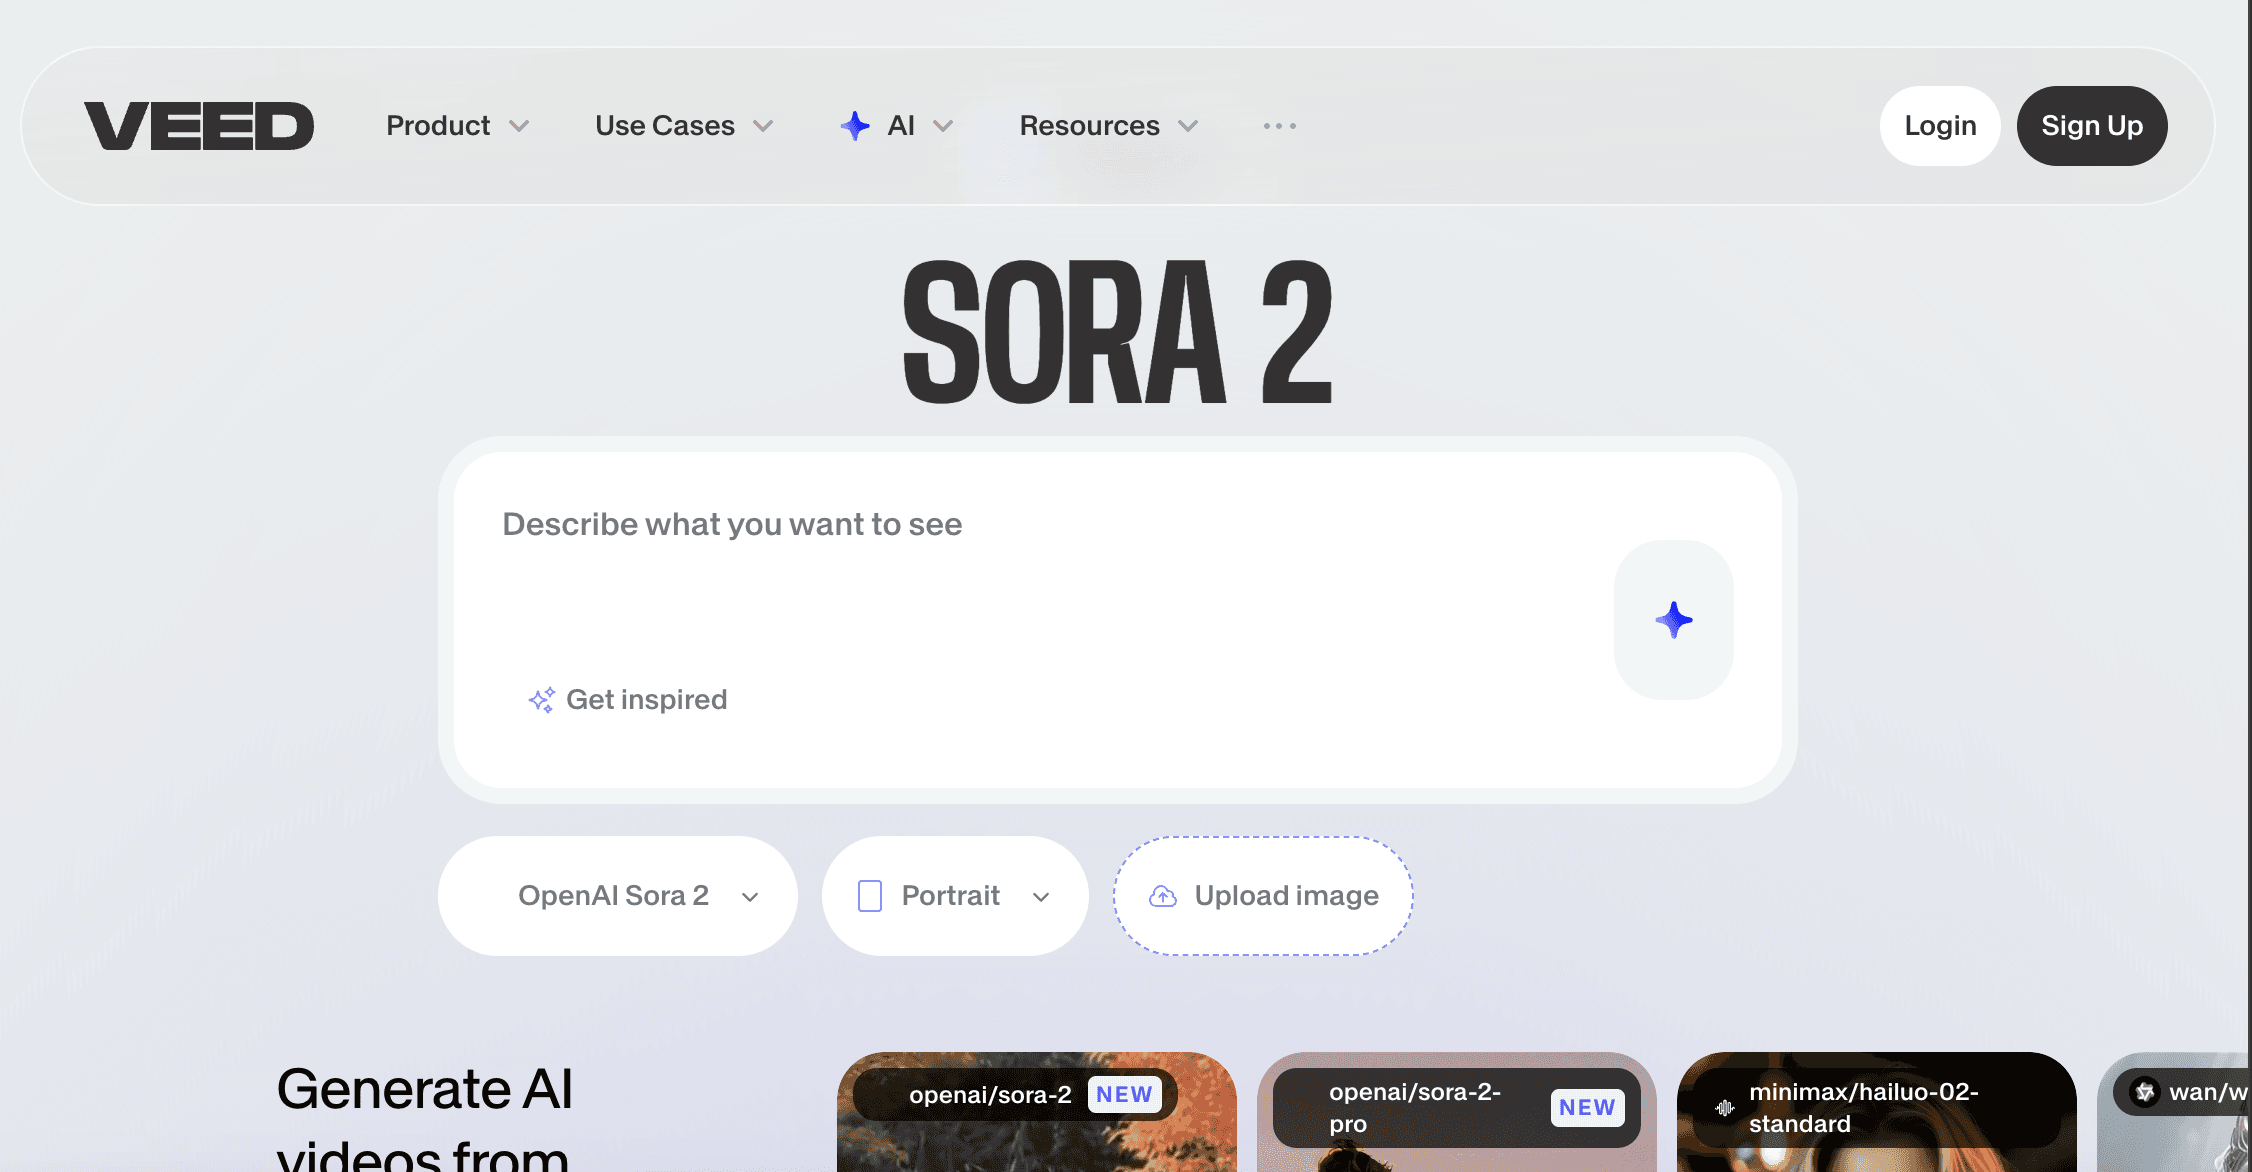Click the Login button
The height and width of the screenshot is (1172, 2252).
(x=1940, y=126)
